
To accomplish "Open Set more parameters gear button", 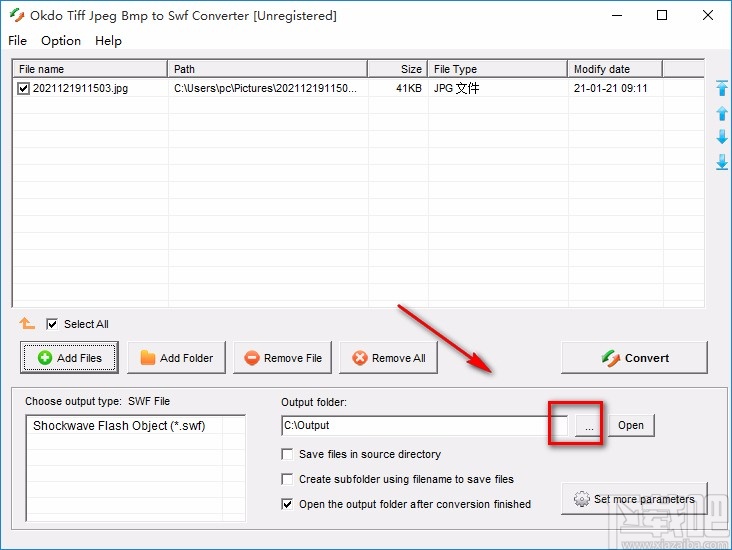I will tap(634, 499).
